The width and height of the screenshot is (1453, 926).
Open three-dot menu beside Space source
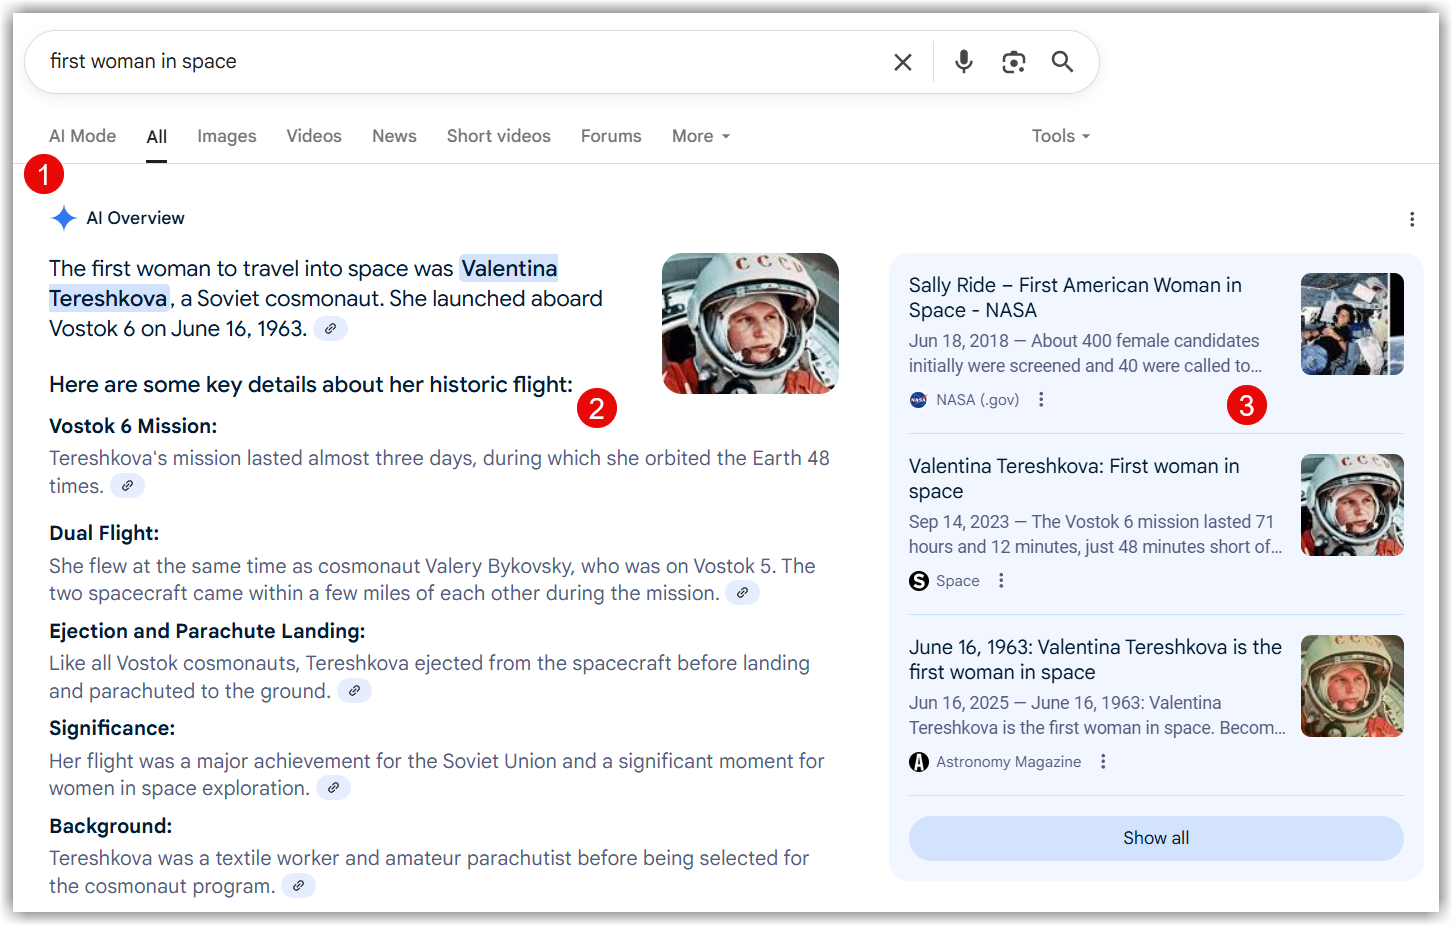coord(1001,581)
